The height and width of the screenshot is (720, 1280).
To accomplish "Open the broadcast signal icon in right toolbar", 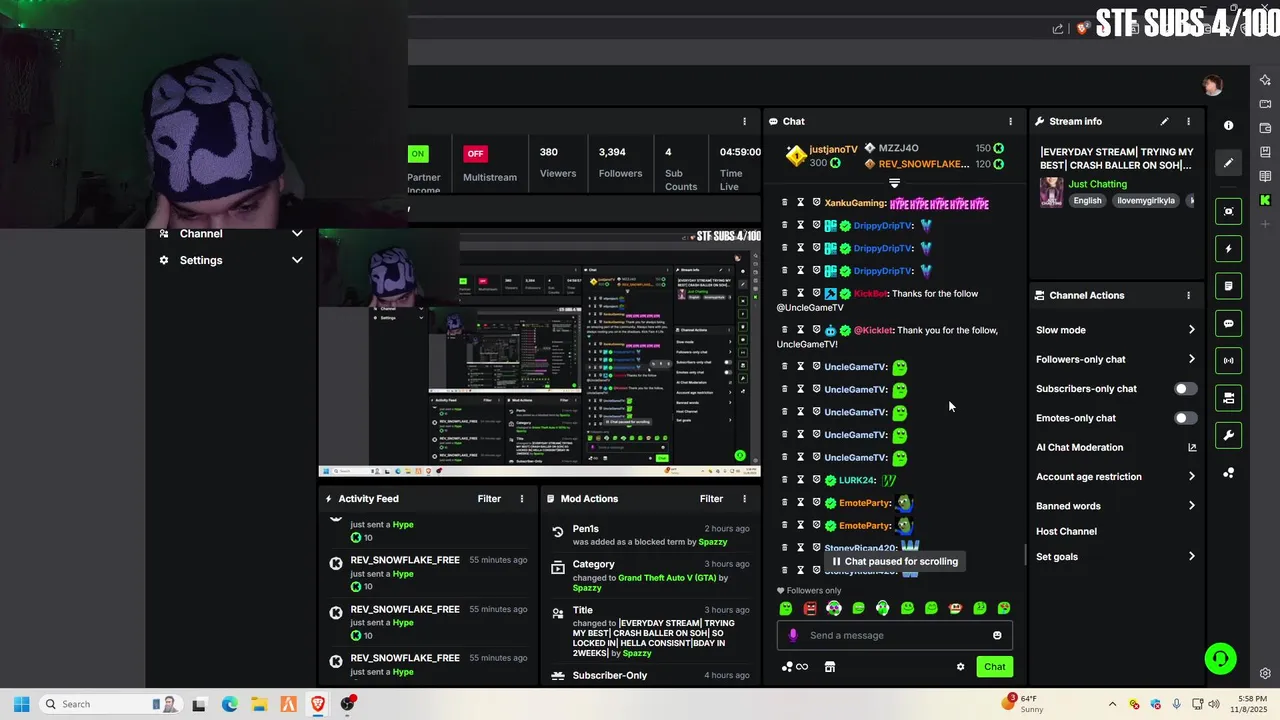I will coord(1229,361).
